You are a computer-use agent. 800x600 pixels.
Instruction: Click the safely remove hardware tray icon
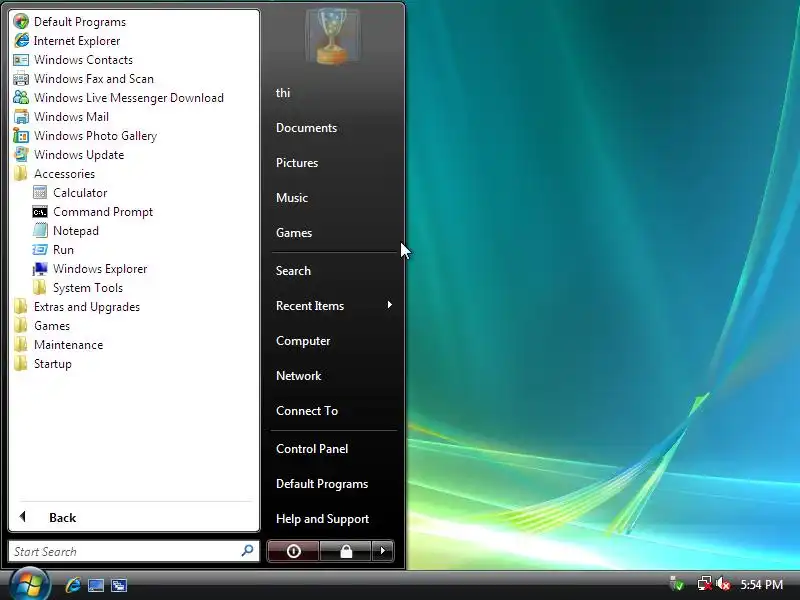pos(677,584)
